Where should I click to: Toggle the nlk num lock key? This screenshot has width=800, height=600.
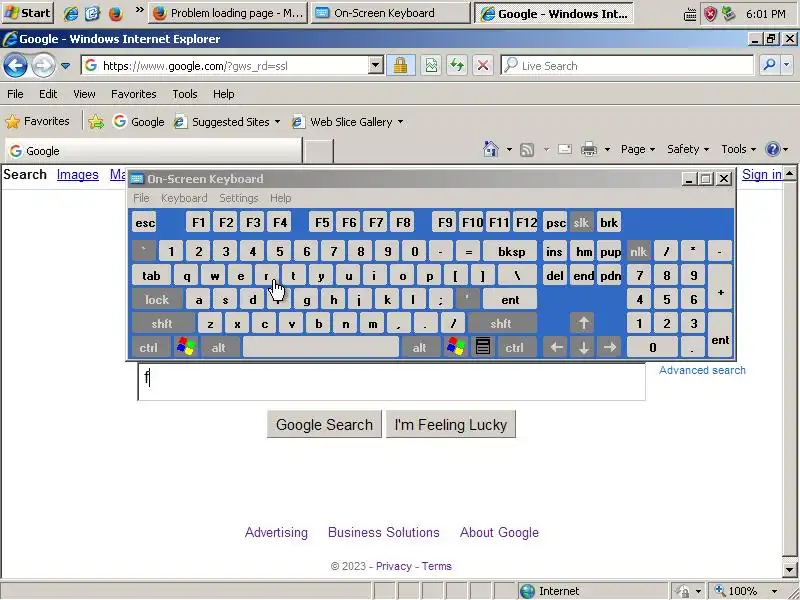pyautogui.click(x=638, y=251)
